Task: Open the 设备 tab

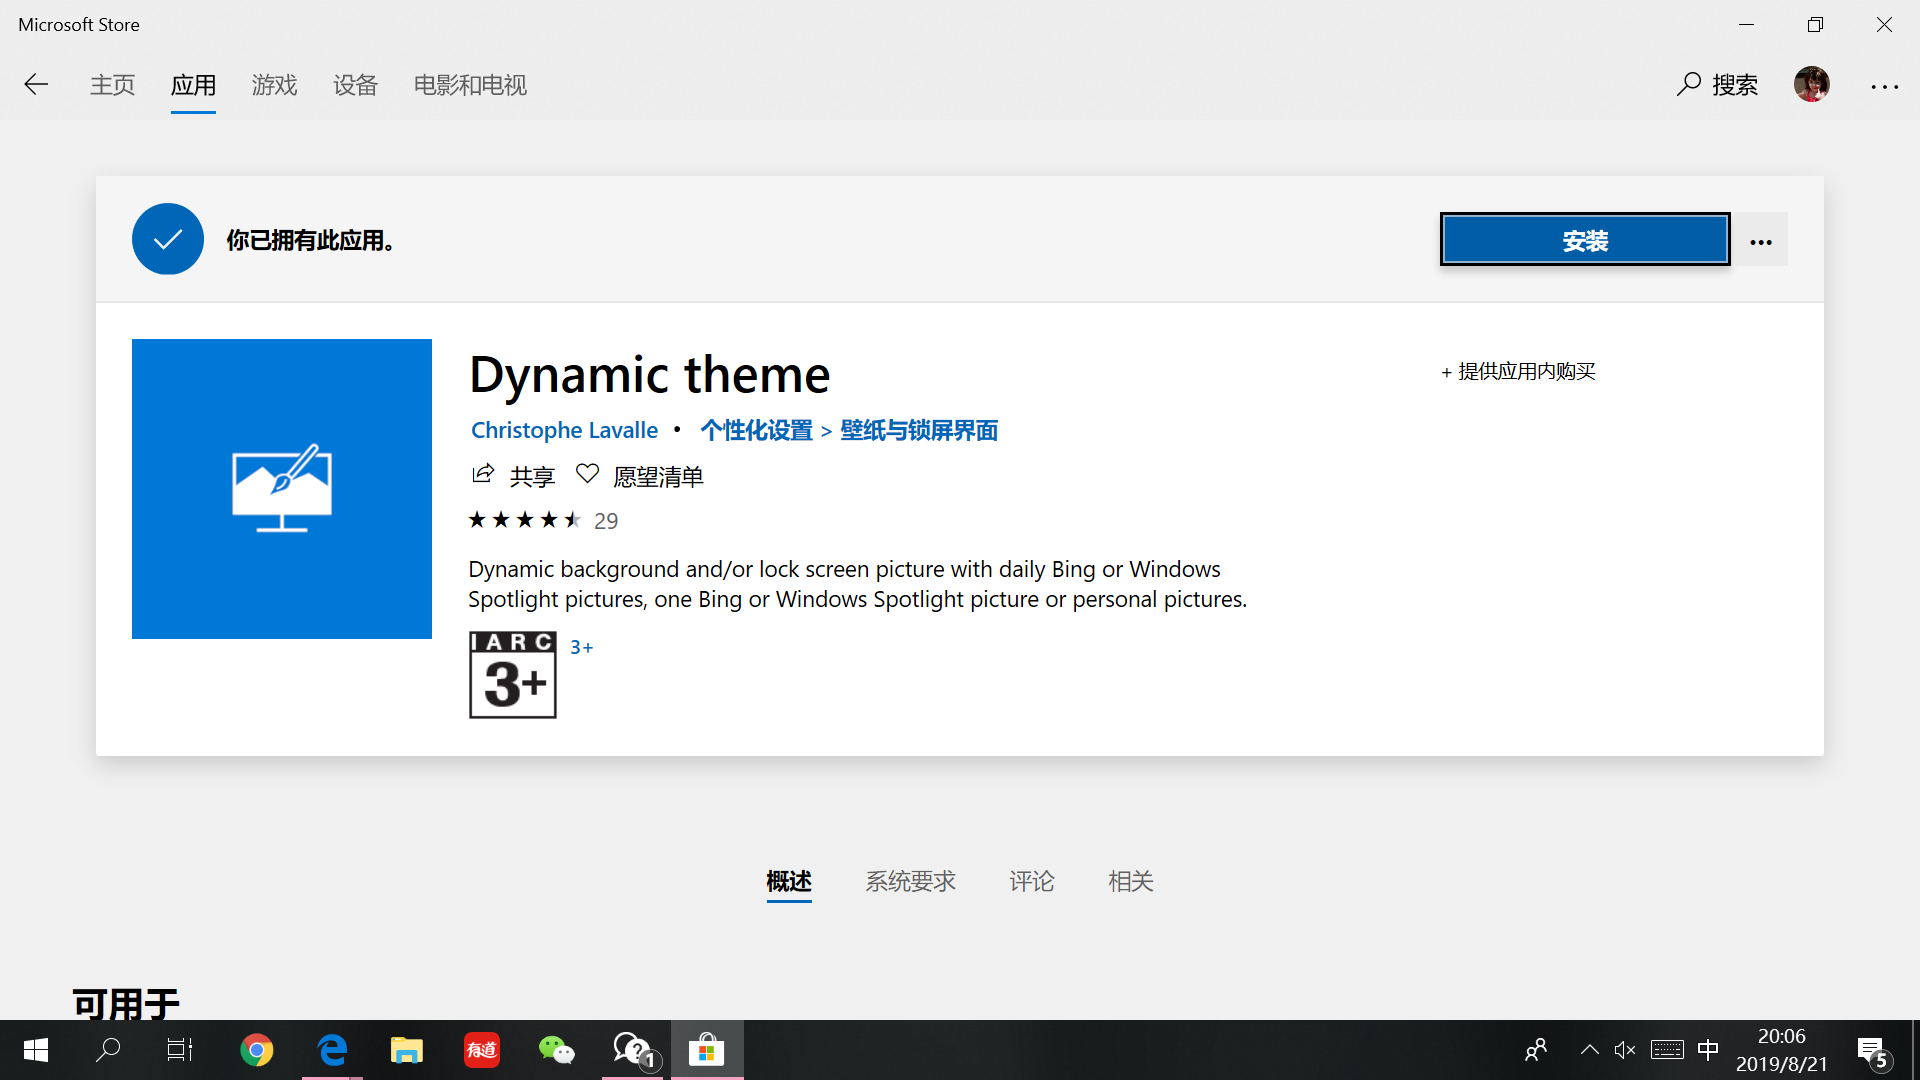Action: tap(355, 85)
